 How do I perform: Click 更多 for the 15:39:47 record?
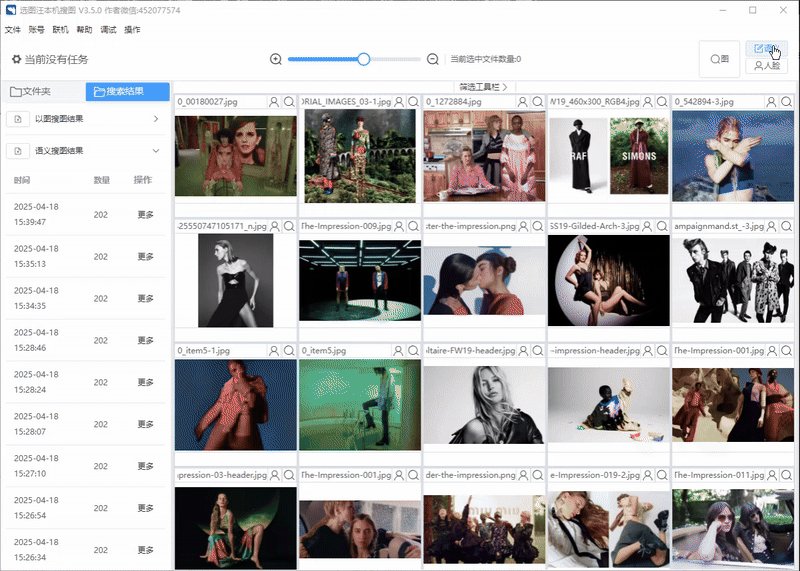click(x=146, y=214)
